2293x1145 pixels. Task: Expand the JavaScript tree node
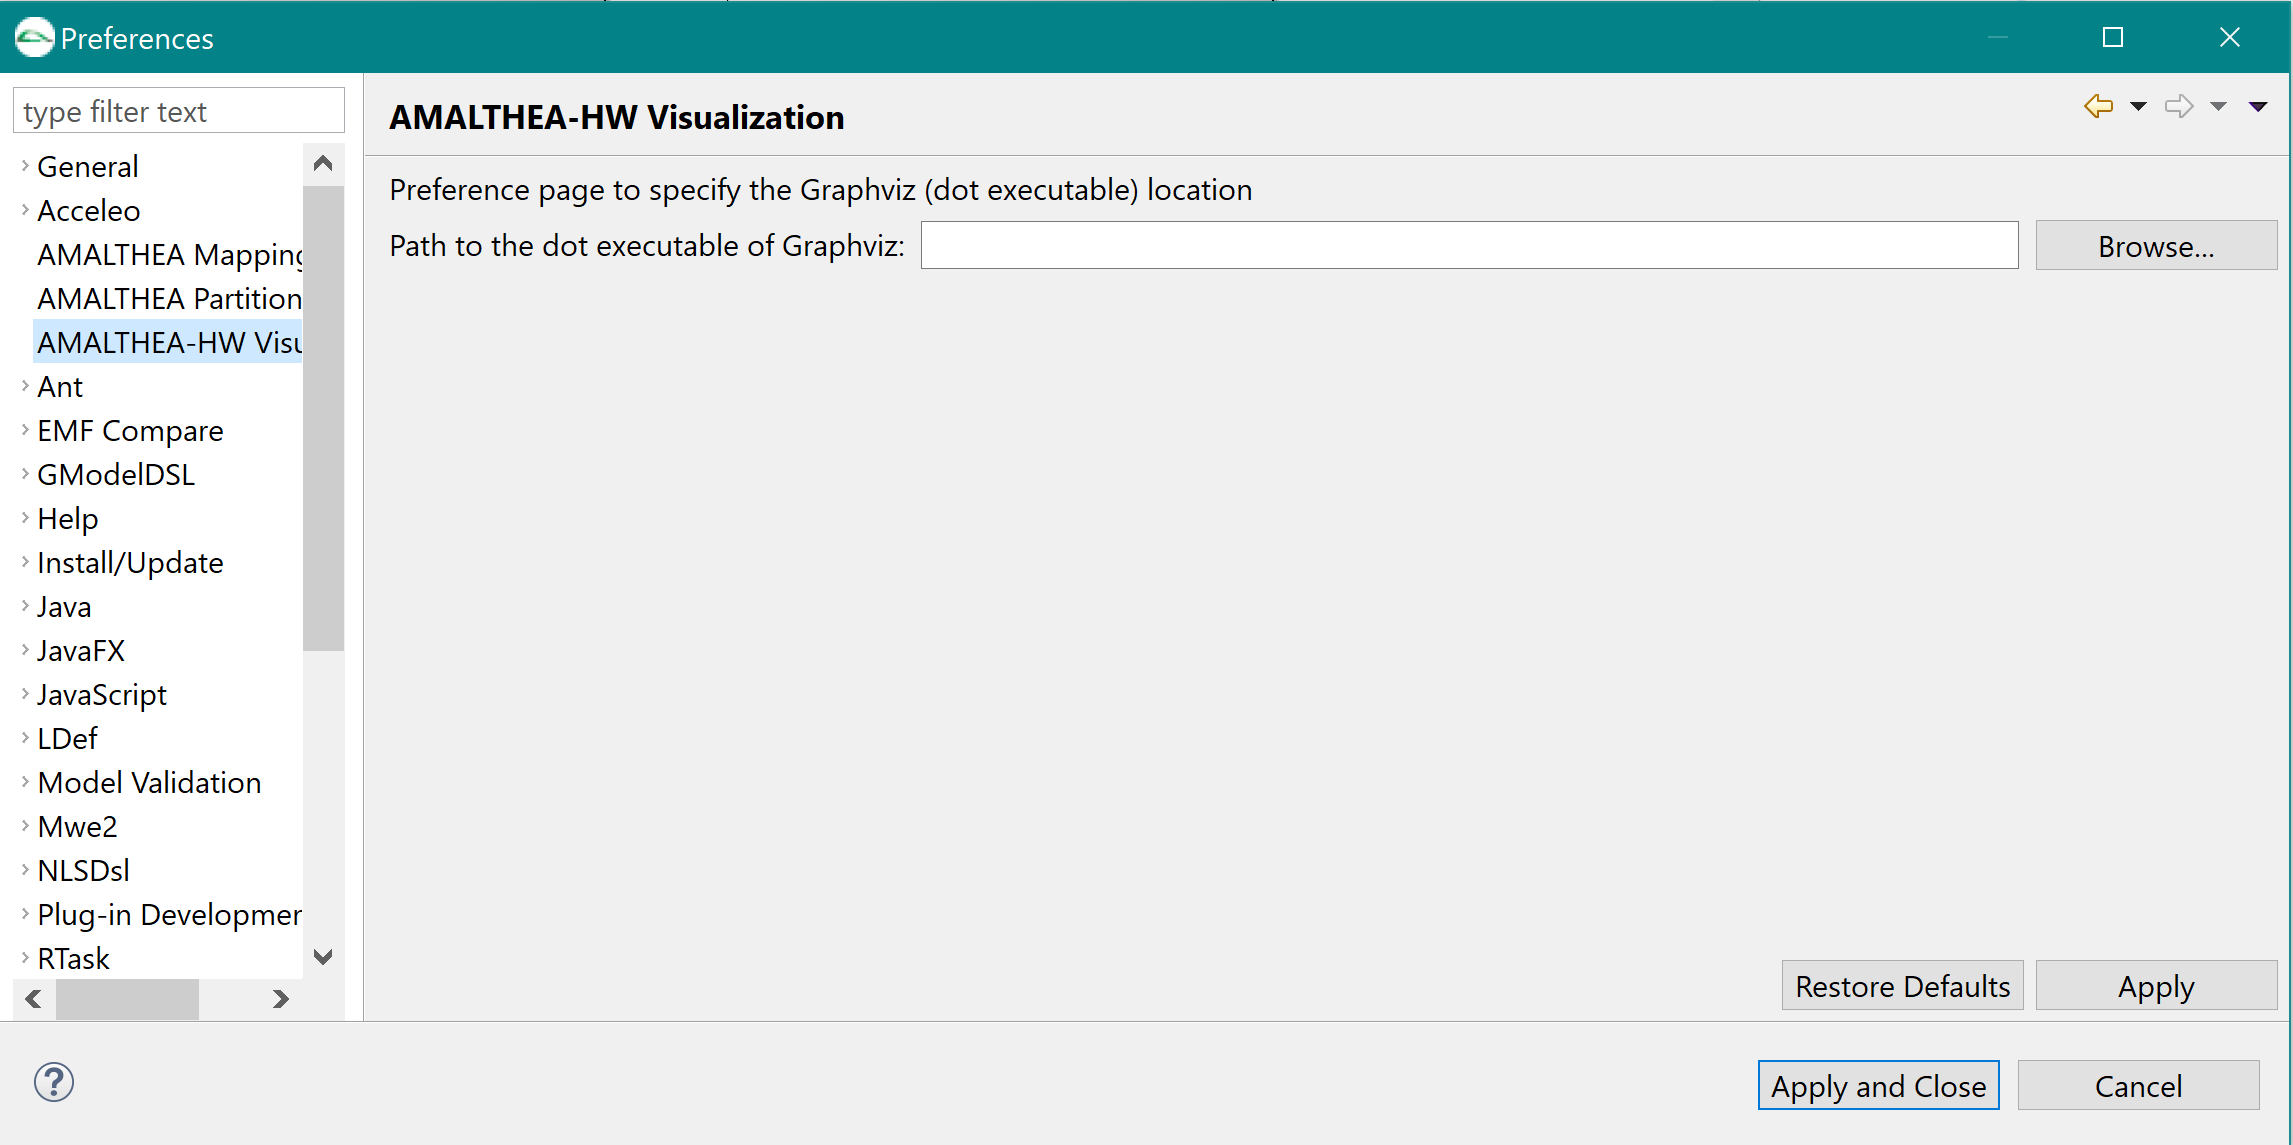point(25,694)
